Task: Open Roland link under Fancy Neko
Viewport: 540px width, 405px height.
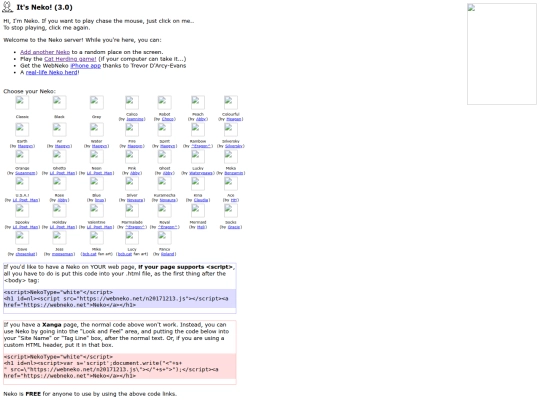Action: click(x=167, y=254)
